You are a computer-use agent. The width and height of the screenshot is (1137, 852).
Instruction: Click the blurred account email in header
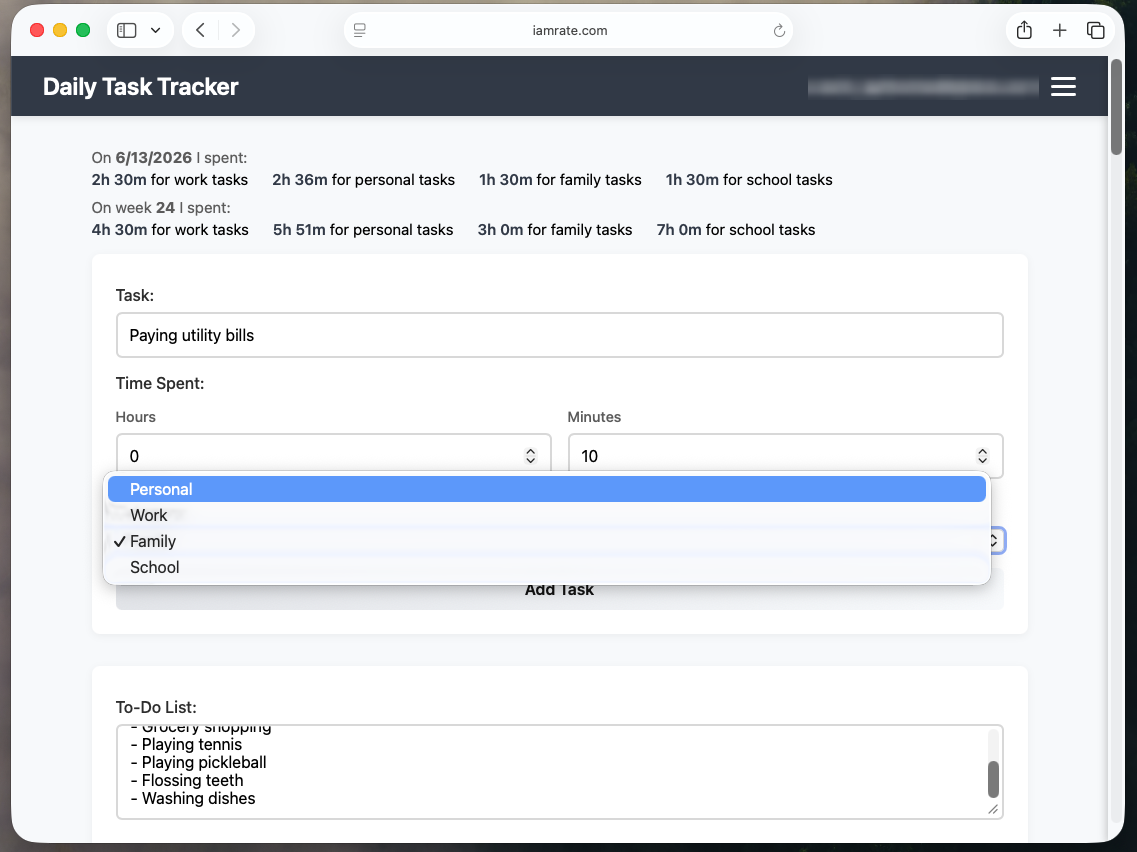point(923,87)
